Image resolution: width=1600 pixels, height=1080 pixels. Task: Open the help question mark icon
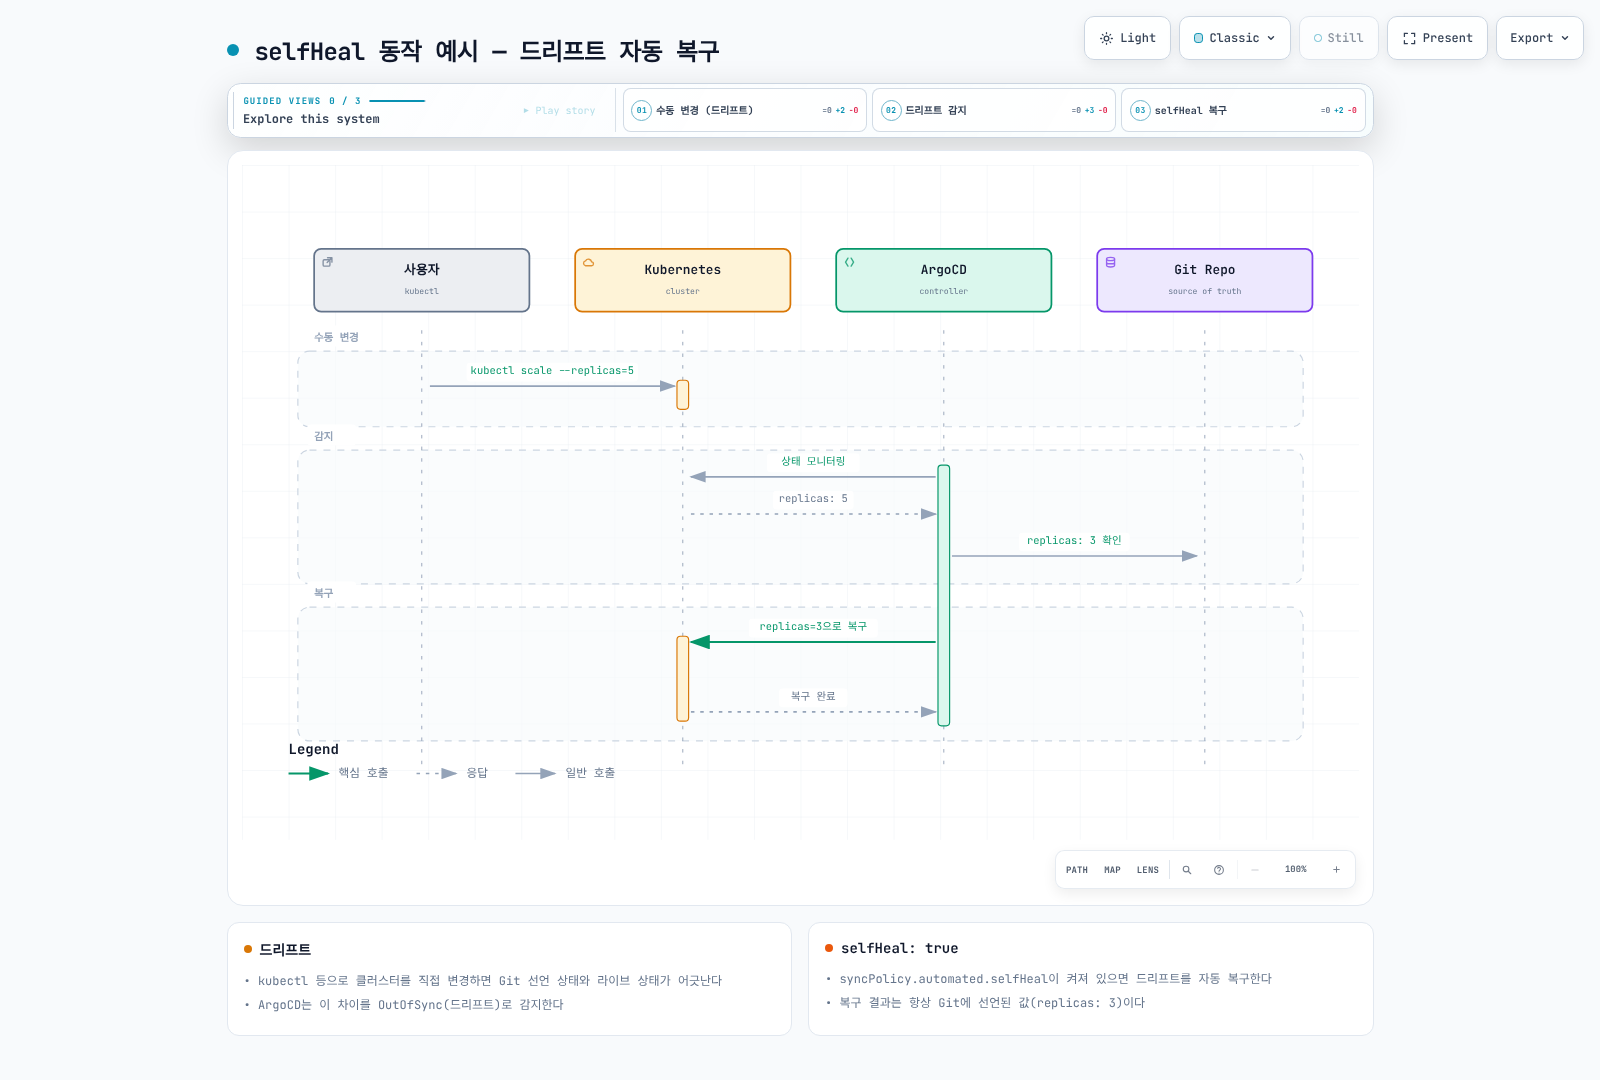[1219, 870]
